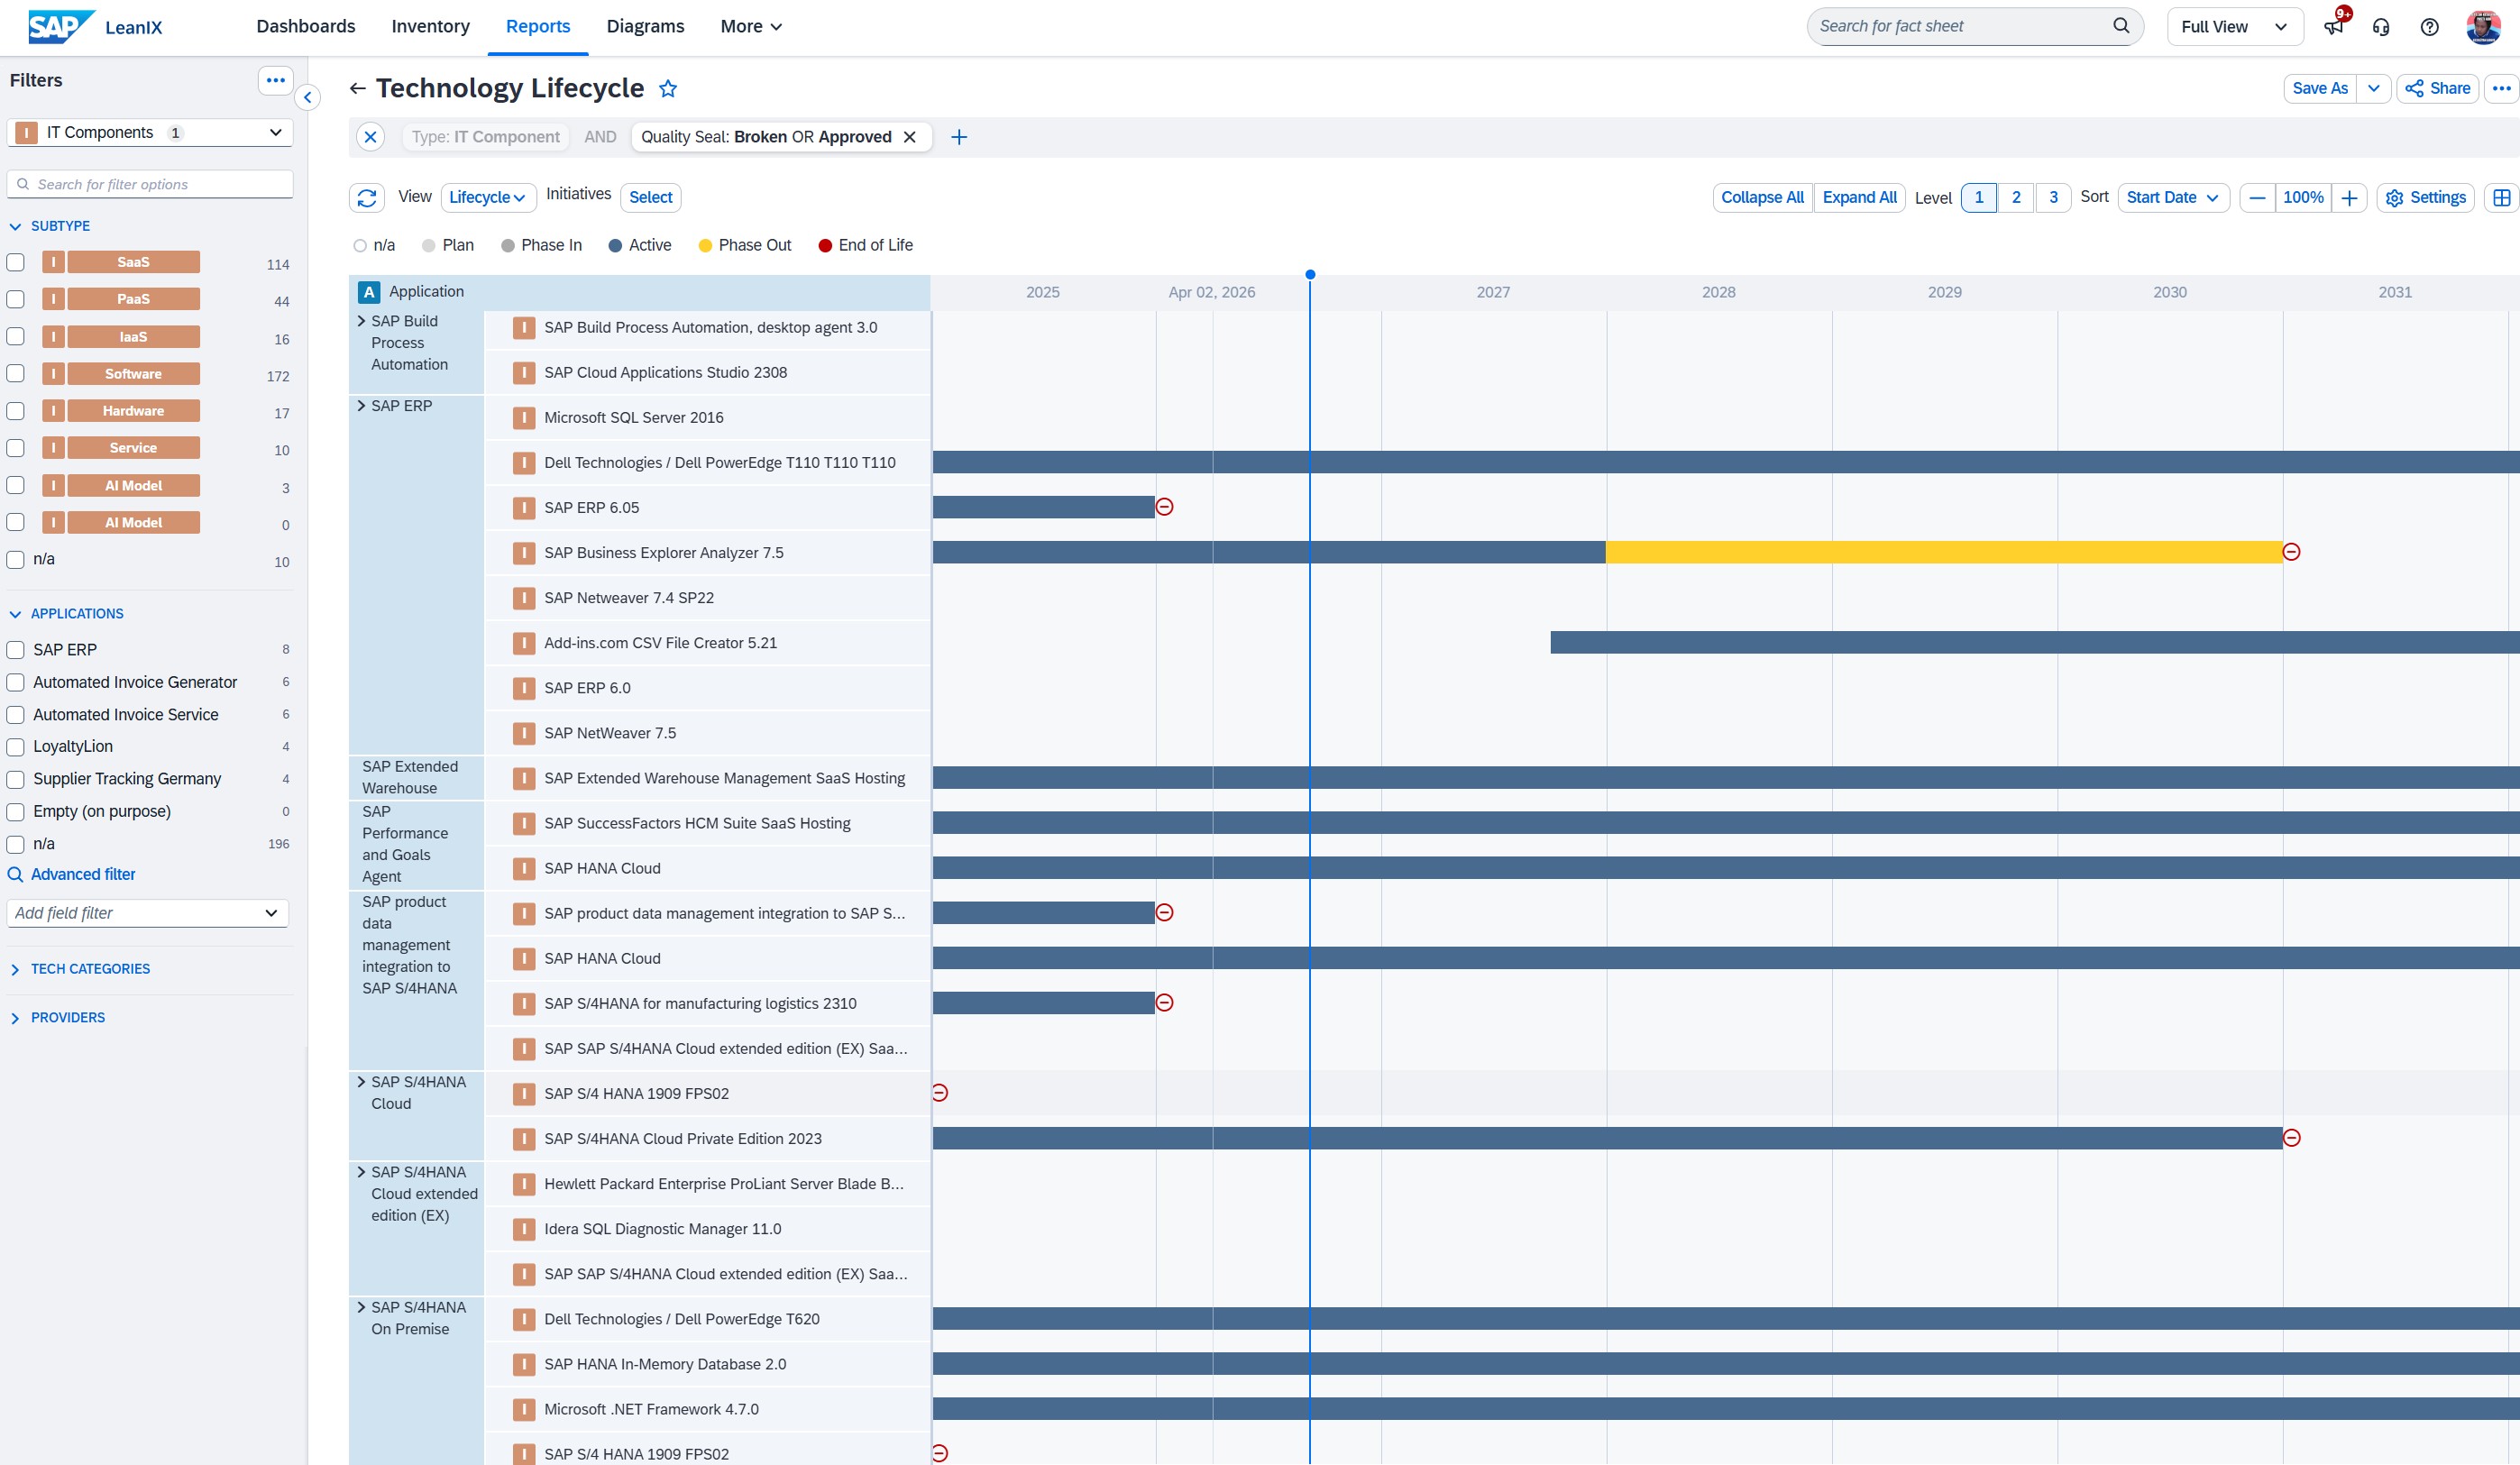Click Collapse All
Screen dimensions: 2520x1465
(1762, 198)
